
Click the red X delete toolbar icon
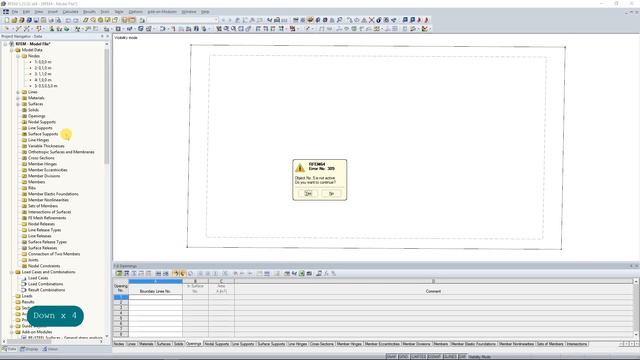(x=371, y=20)
